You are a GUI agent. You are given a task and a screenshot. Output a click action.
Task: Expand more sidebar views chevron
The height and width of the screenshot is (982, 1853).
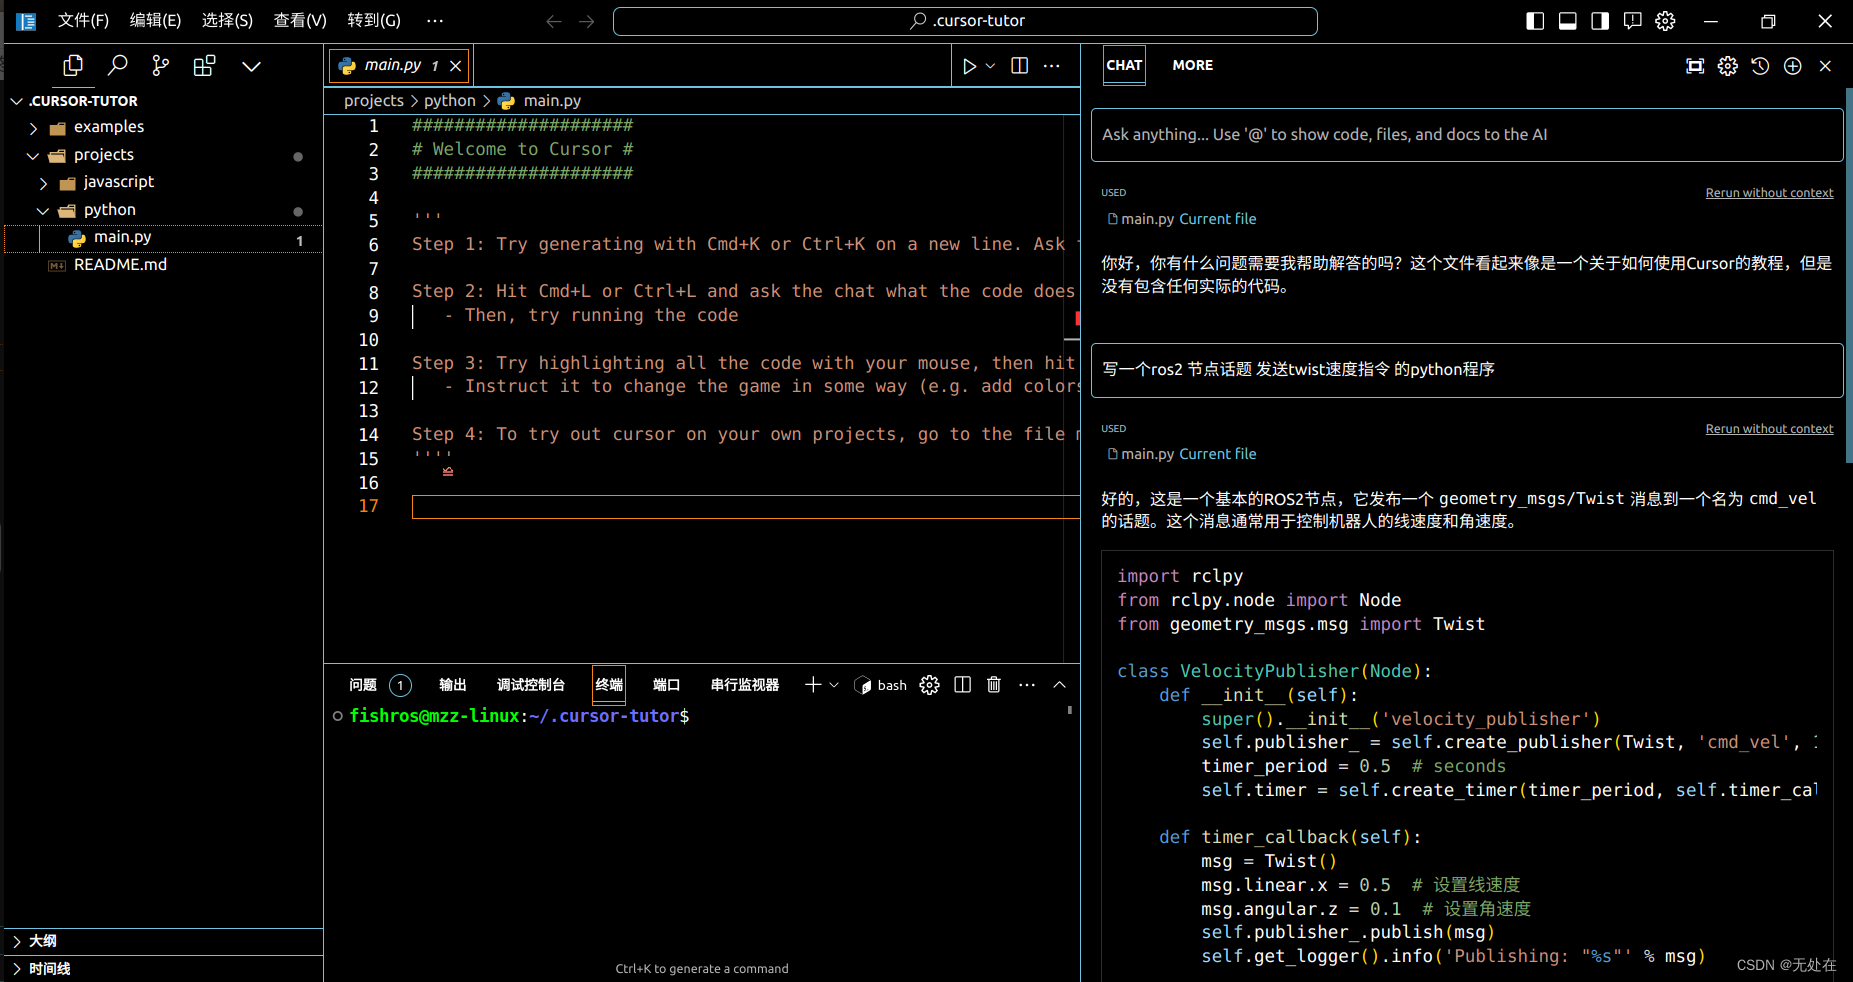(251, 66)
